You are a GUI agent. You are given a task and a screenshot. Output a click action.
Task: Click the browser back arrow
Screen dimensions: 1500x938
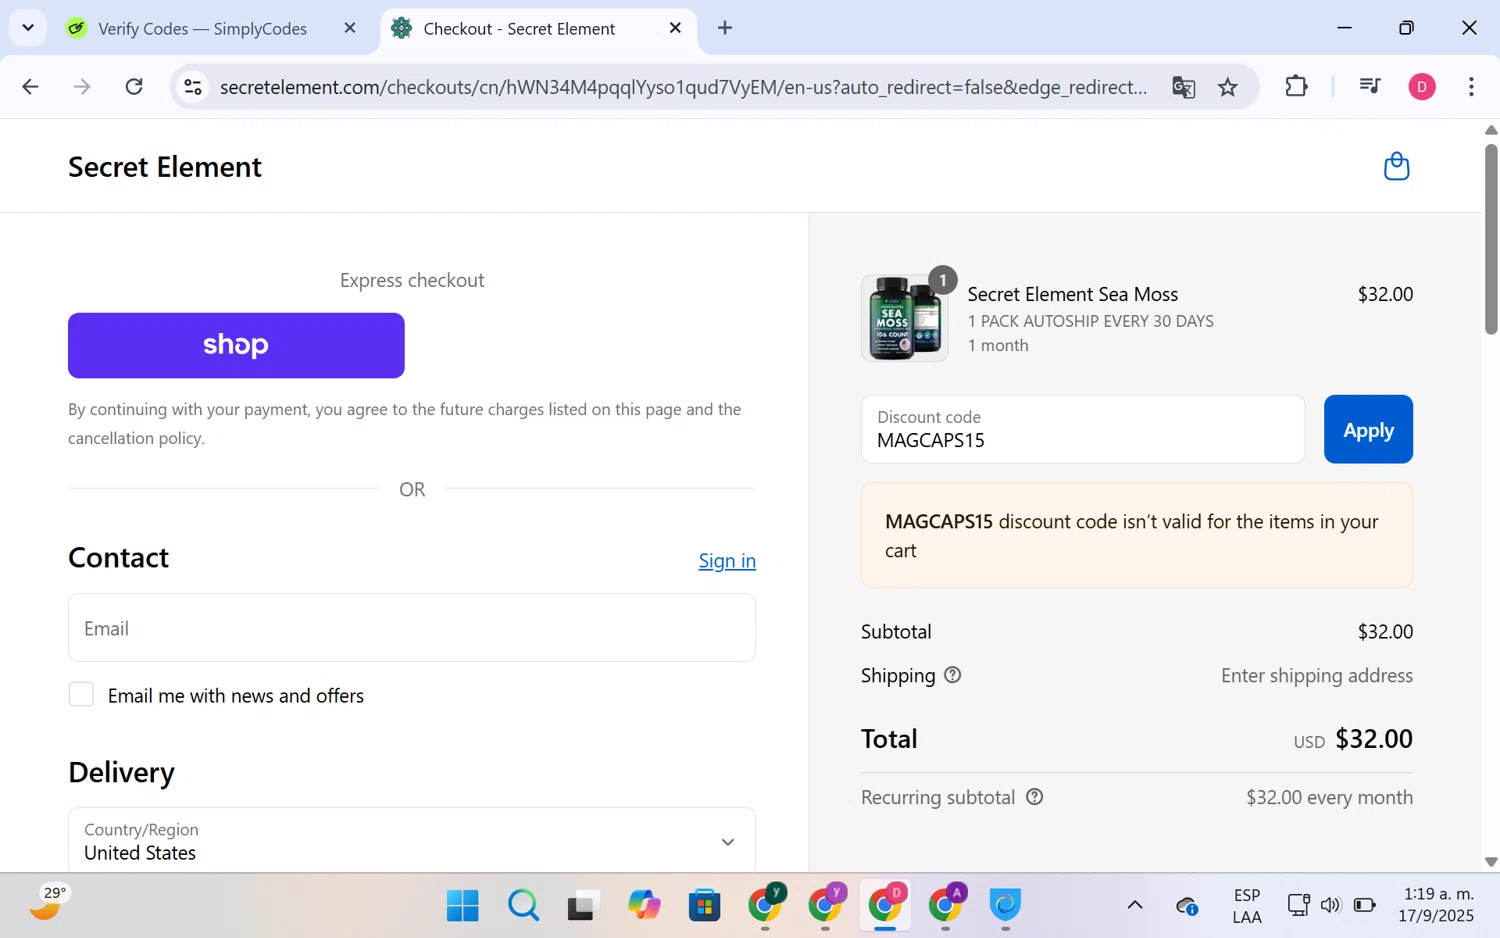pyautogui.click(x=30, y=87)
